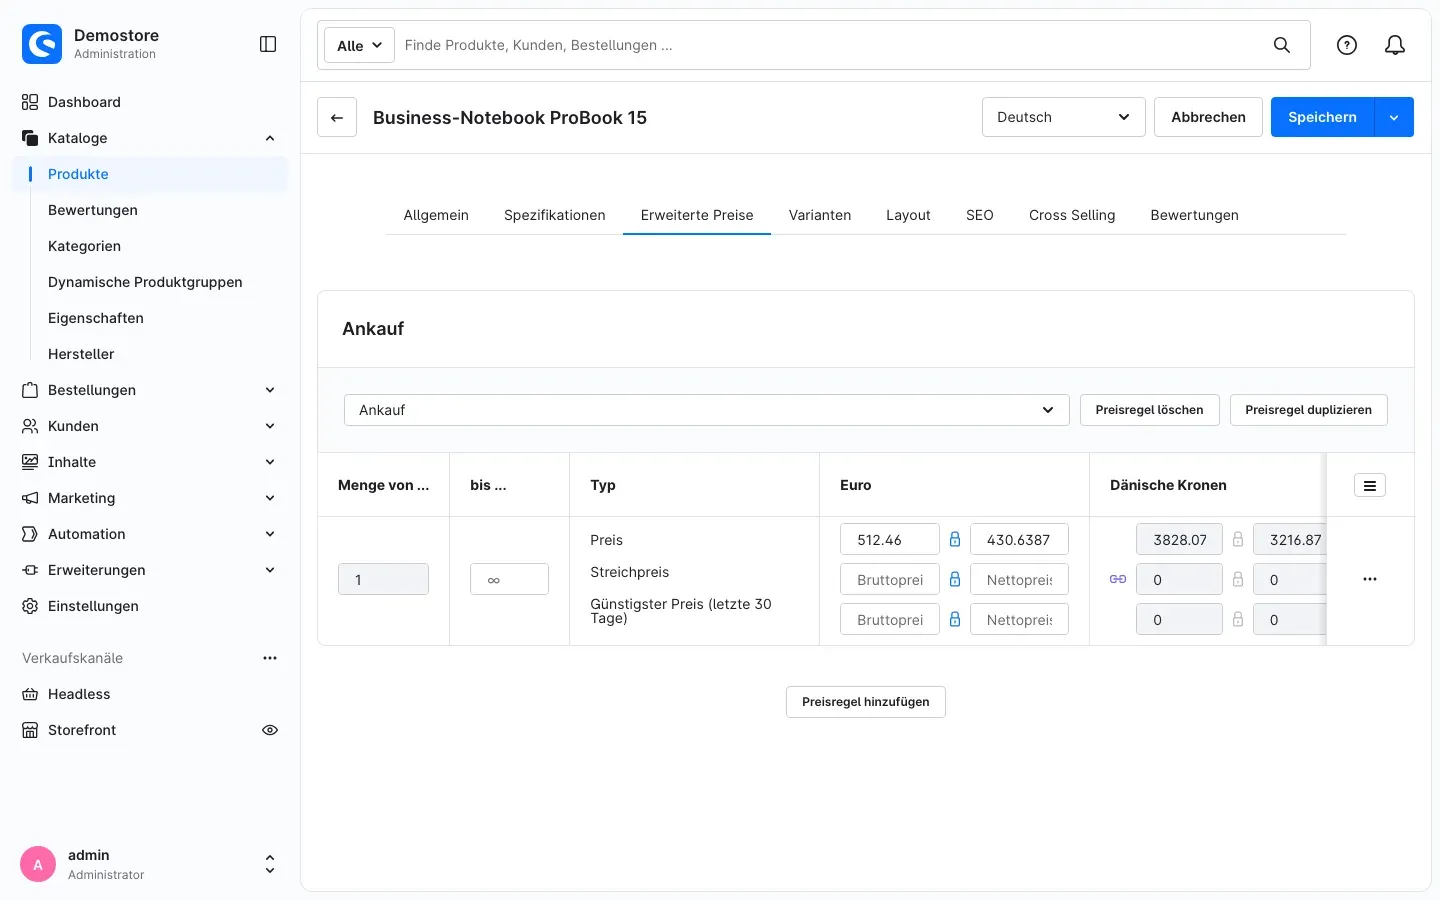Switch to the Varianten tab
1440x900 pixels.
pos(820,215)
